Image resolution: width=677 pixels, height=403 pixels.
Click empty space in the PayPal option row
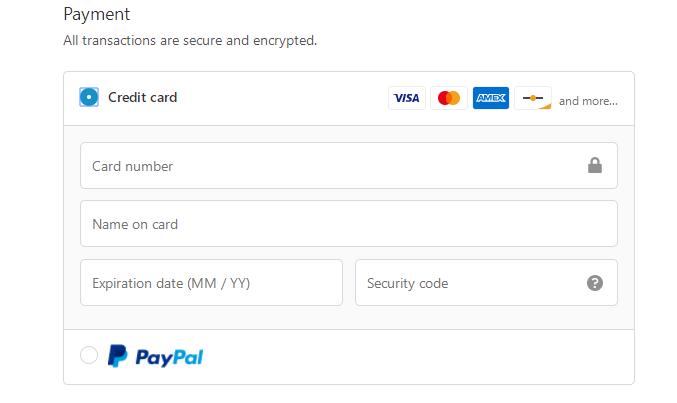[420, 356]
